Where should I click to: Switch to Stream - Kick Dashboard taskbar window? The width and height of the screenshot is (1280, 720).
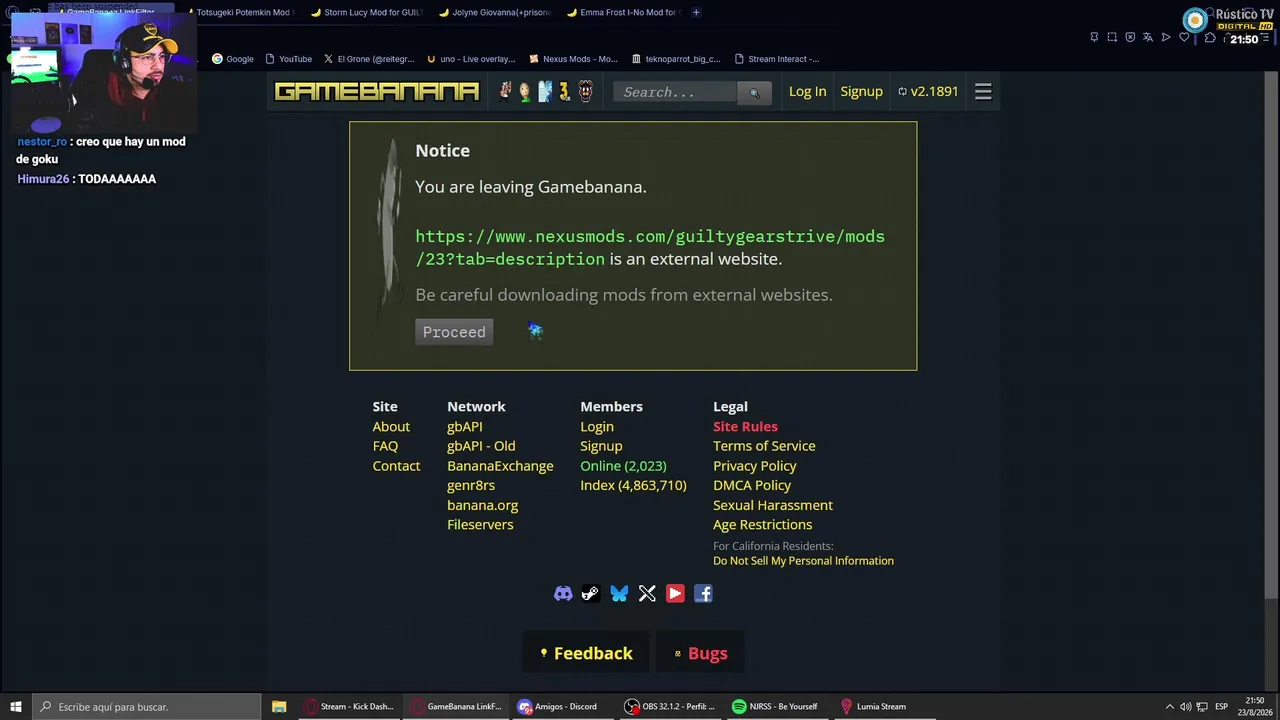pyautogui.click(x=349, y=706)
